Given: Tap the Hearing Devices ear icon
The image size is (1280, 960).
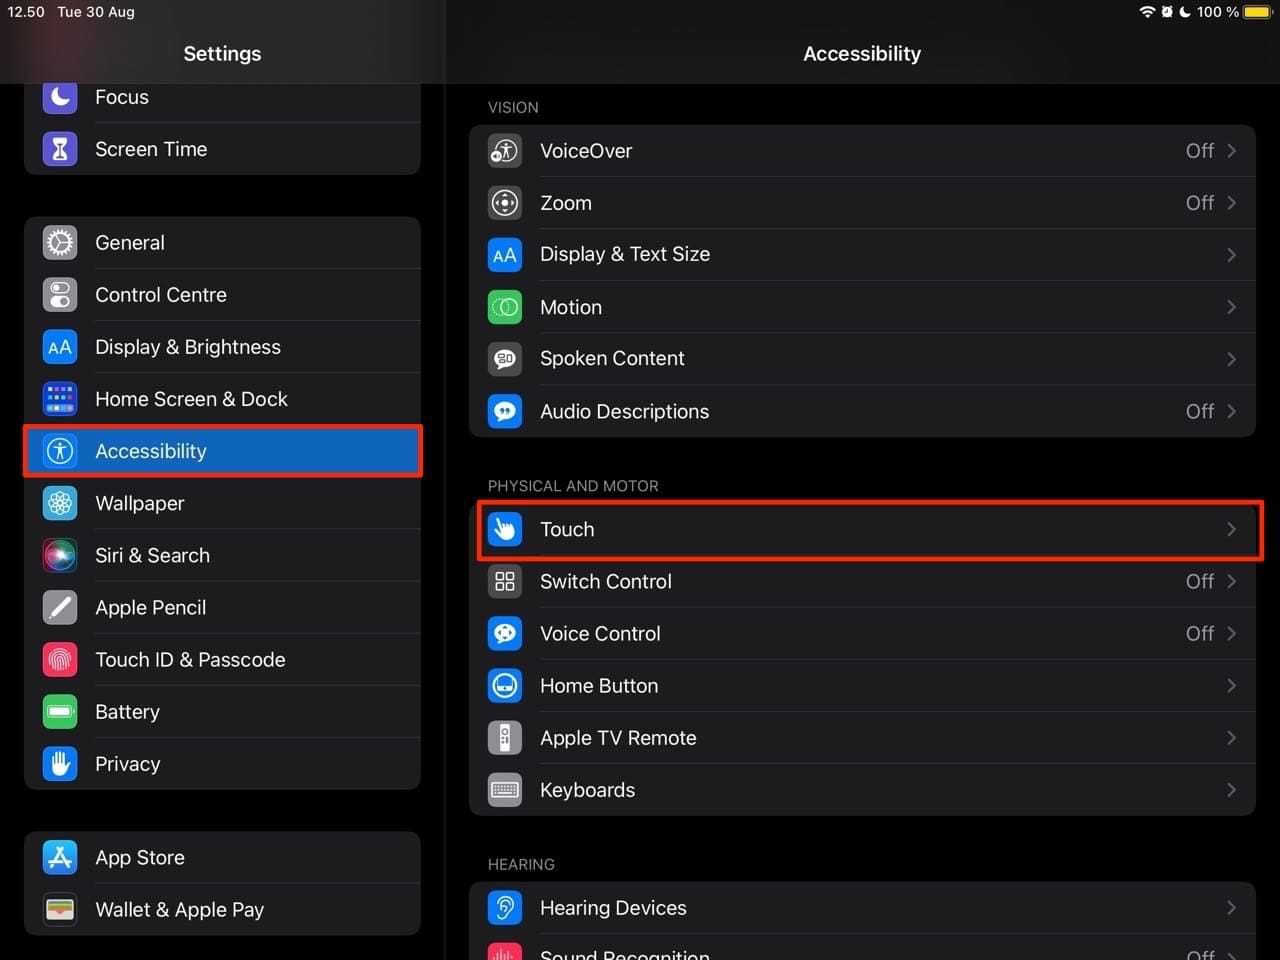Looking at the screenshot, I should (505, 907).
